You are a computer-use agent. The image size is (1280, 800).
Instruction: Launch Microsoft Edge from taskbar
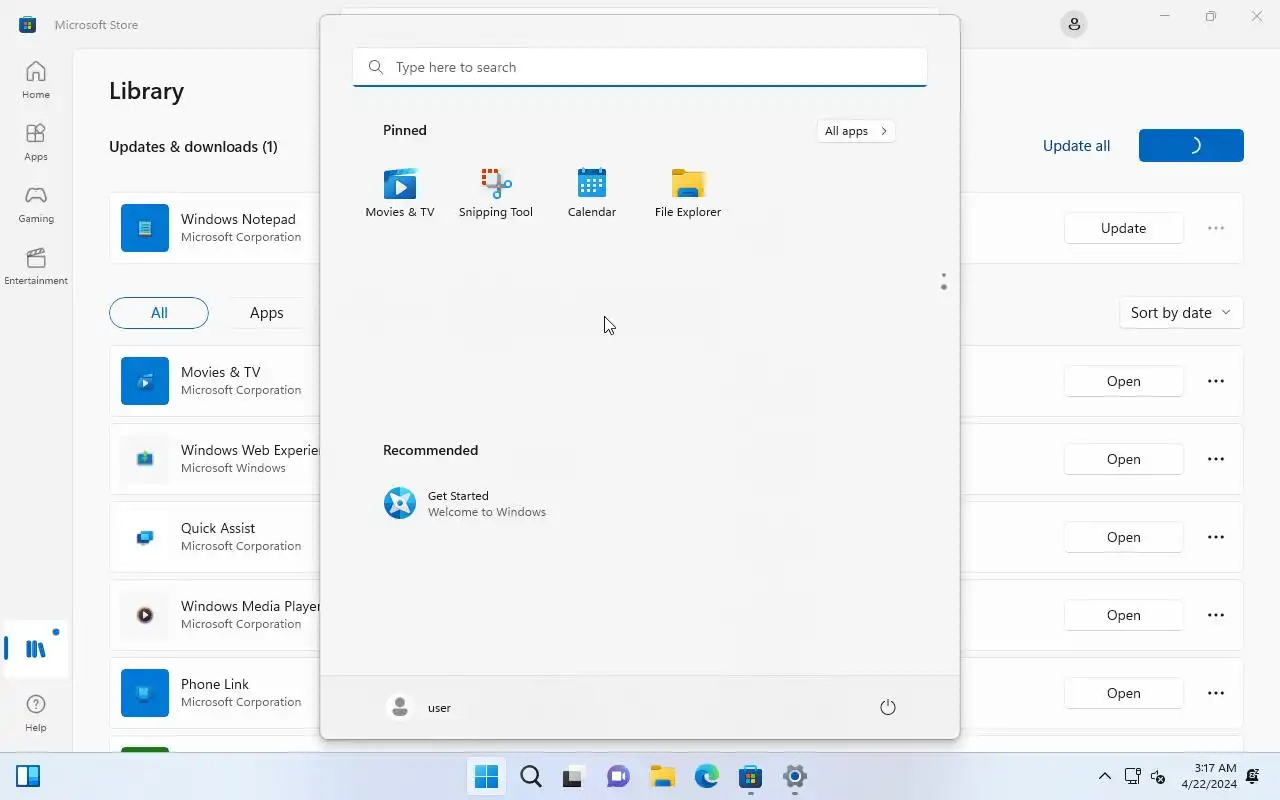[x=707, y=776]
